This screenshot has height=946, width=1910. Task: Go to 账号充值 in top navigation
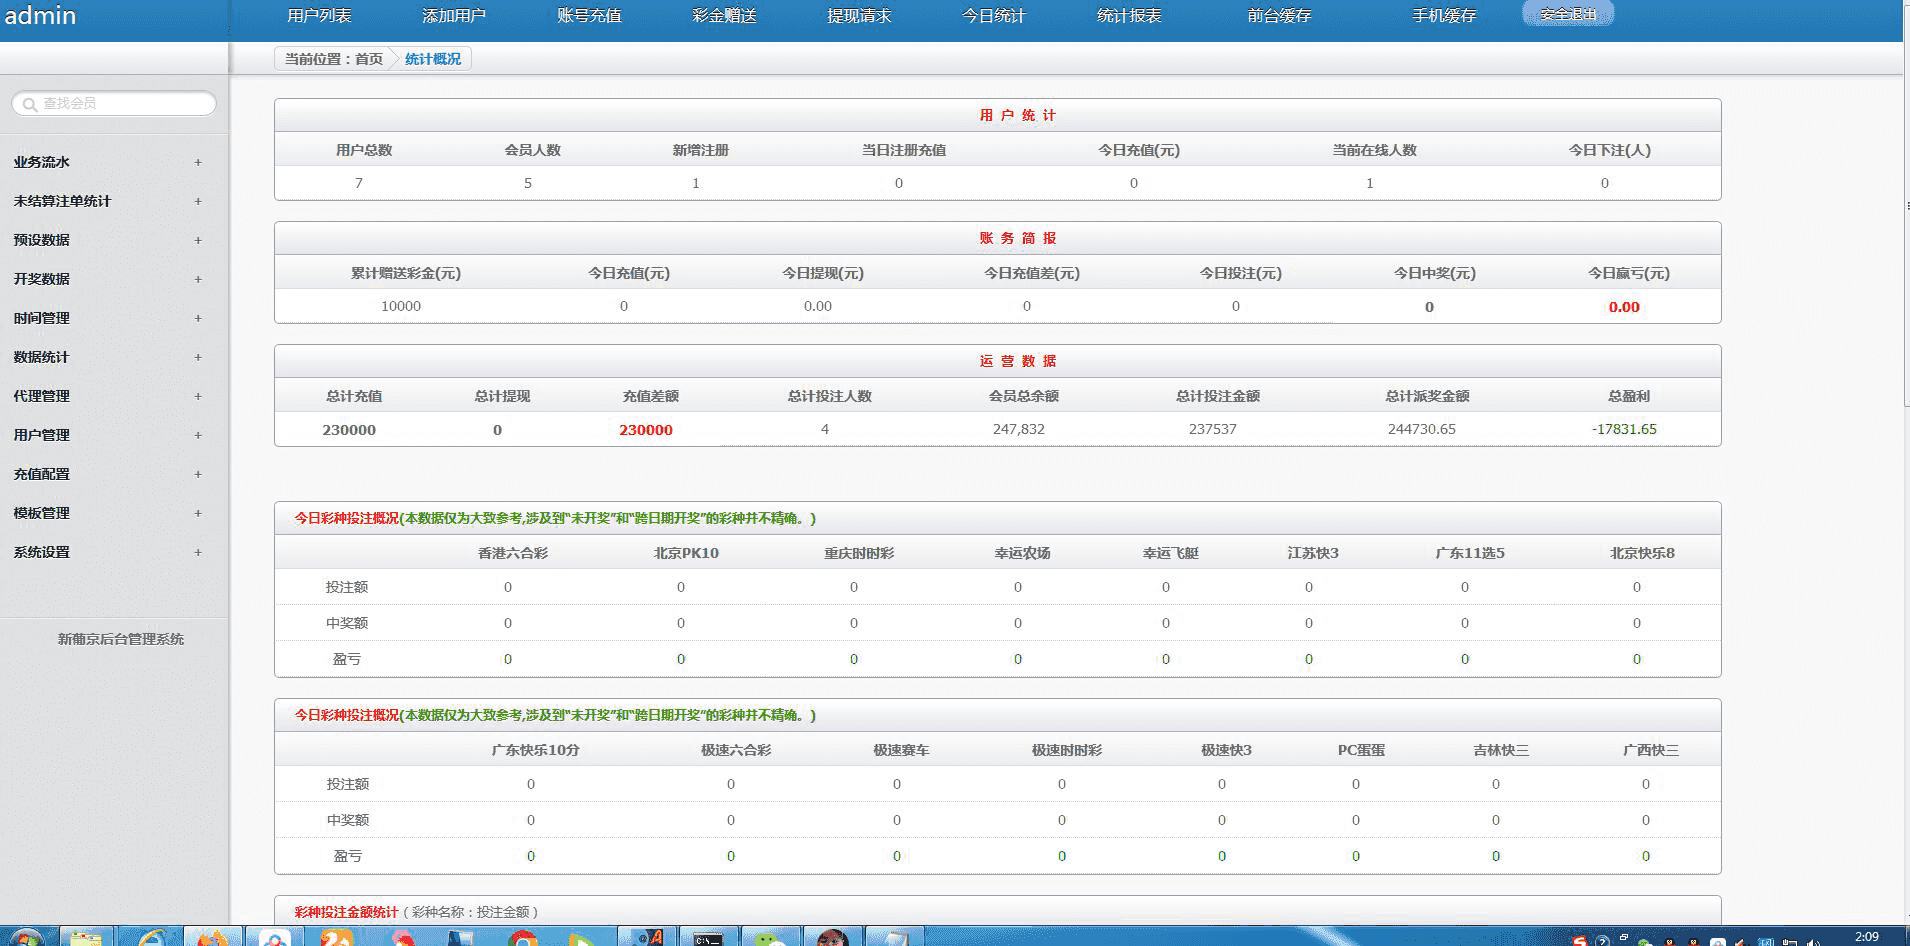589,16
